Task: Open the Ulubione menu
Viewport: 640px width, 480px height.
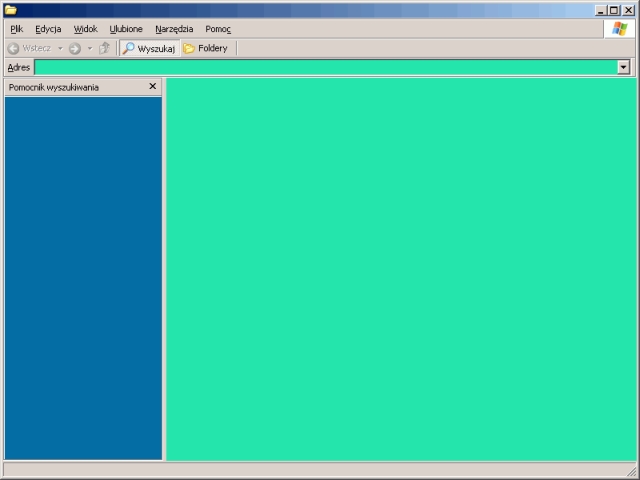Action: click(126, 29)
